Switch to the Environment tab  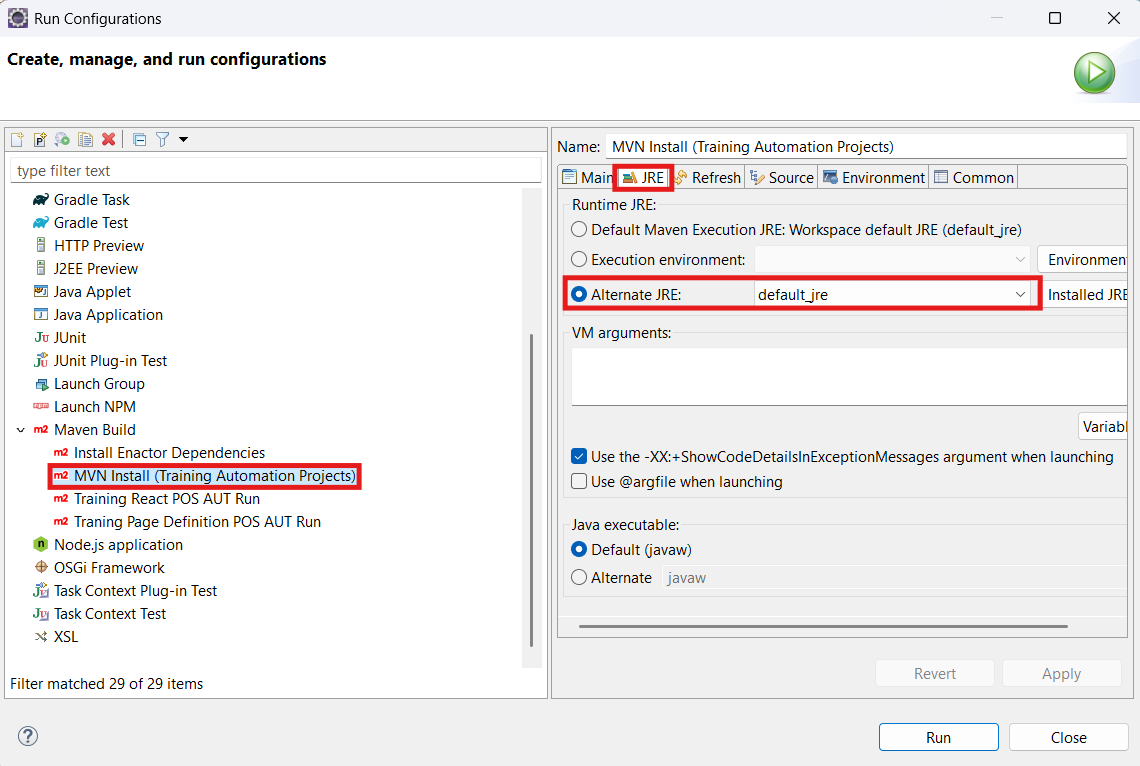coord(873,177)
